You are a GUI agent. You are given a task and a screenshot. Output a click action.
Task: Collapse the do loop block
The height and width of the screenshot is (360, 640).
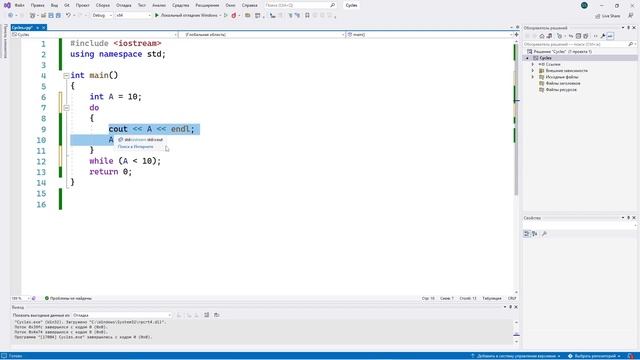click(66, 108)
